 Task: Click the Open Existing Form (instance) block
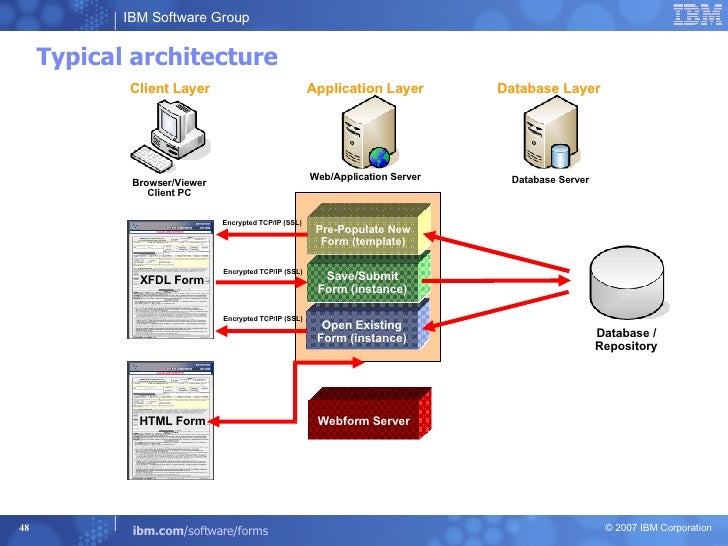(x=367, y=326)
